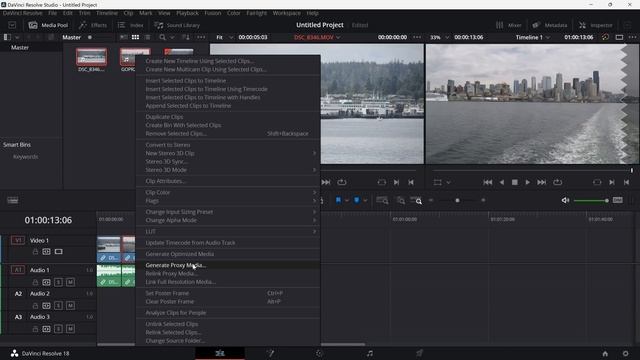Open the Effects panel
Image resolution: width=640 pixels, height=360 pixels.
[x=93, y=25]
